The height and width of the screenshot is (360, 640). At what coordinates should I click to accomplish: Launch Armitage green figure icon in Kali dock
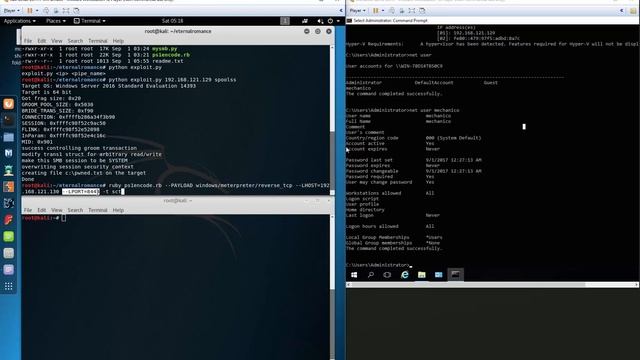pyautogui.click(x=9, y=170)
